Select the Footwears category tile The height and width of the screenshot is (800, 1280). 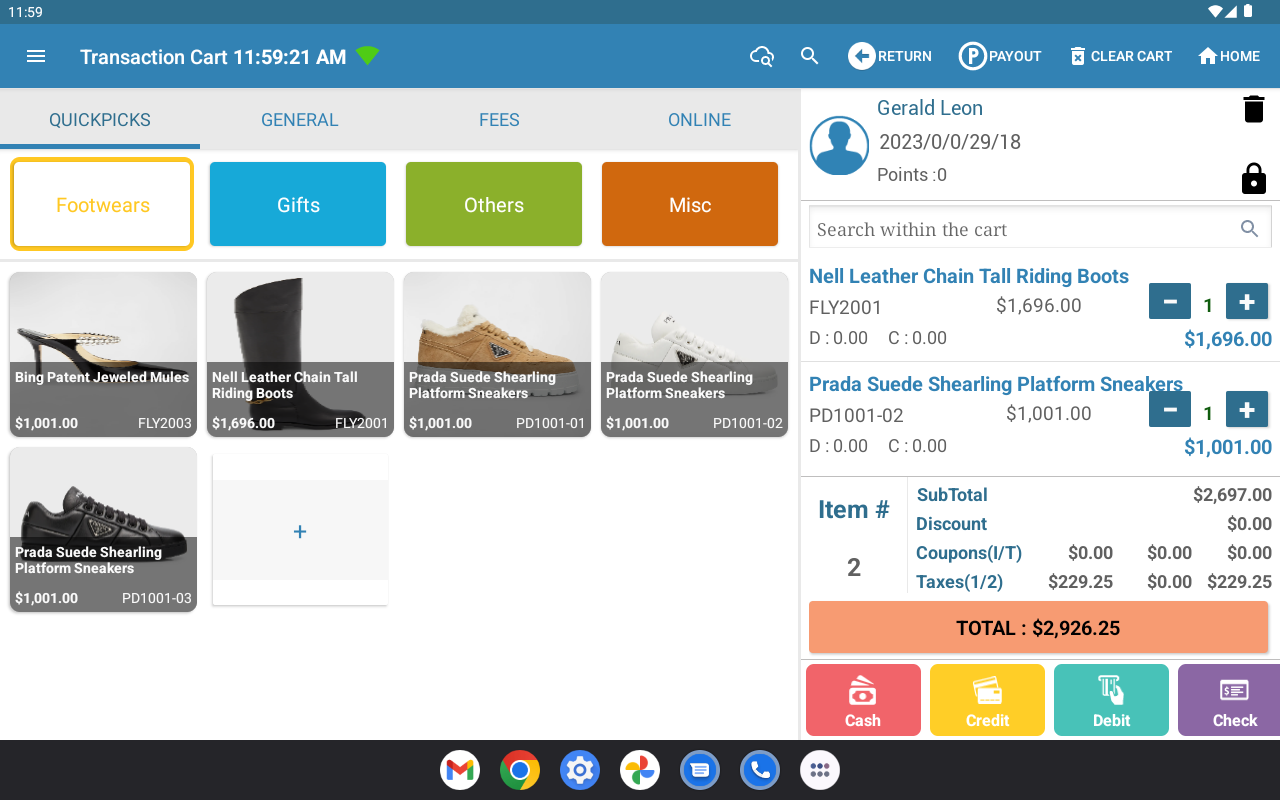coord(102,205)
